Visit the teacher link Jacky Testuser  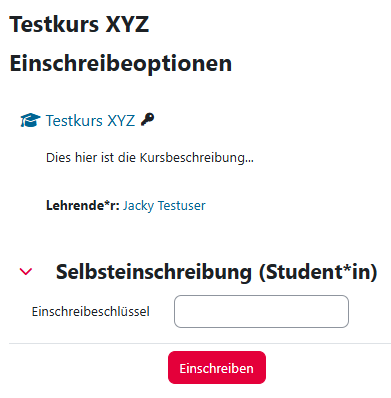164,205
